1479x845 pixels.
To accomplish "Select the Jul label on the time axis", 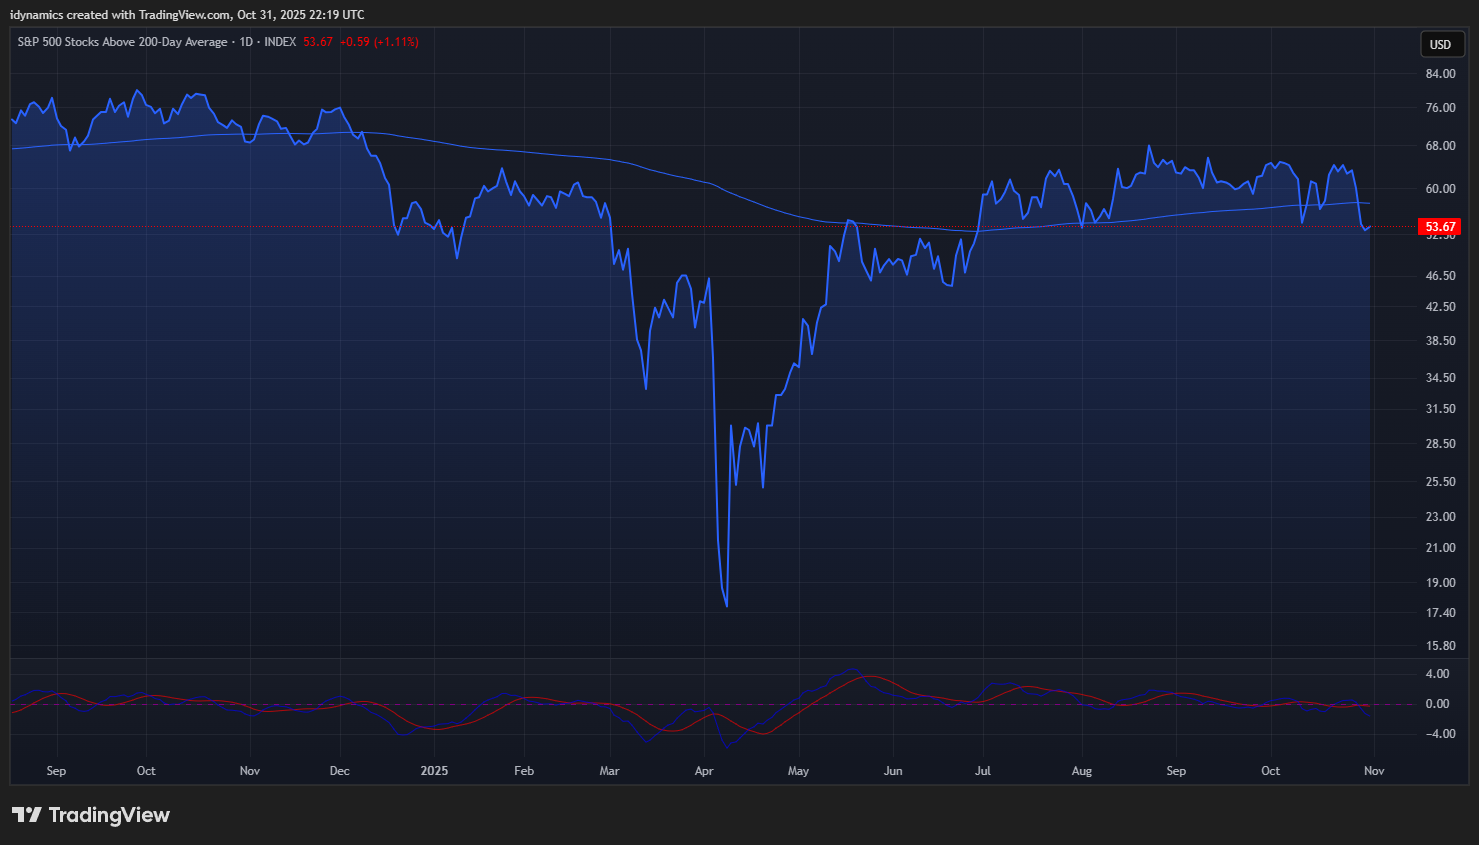I will coord(983,771).
